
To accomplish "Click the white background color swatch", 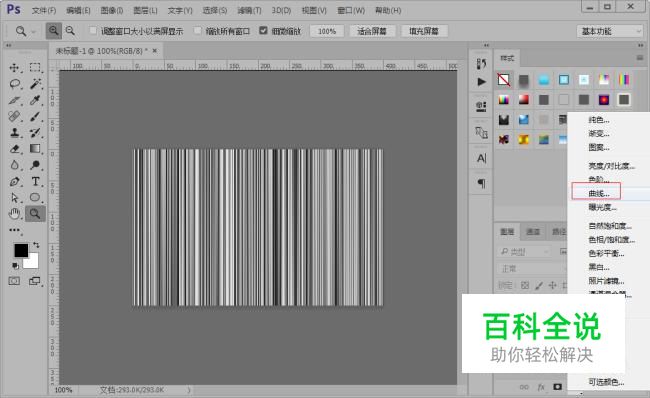I will click(33, 264).
